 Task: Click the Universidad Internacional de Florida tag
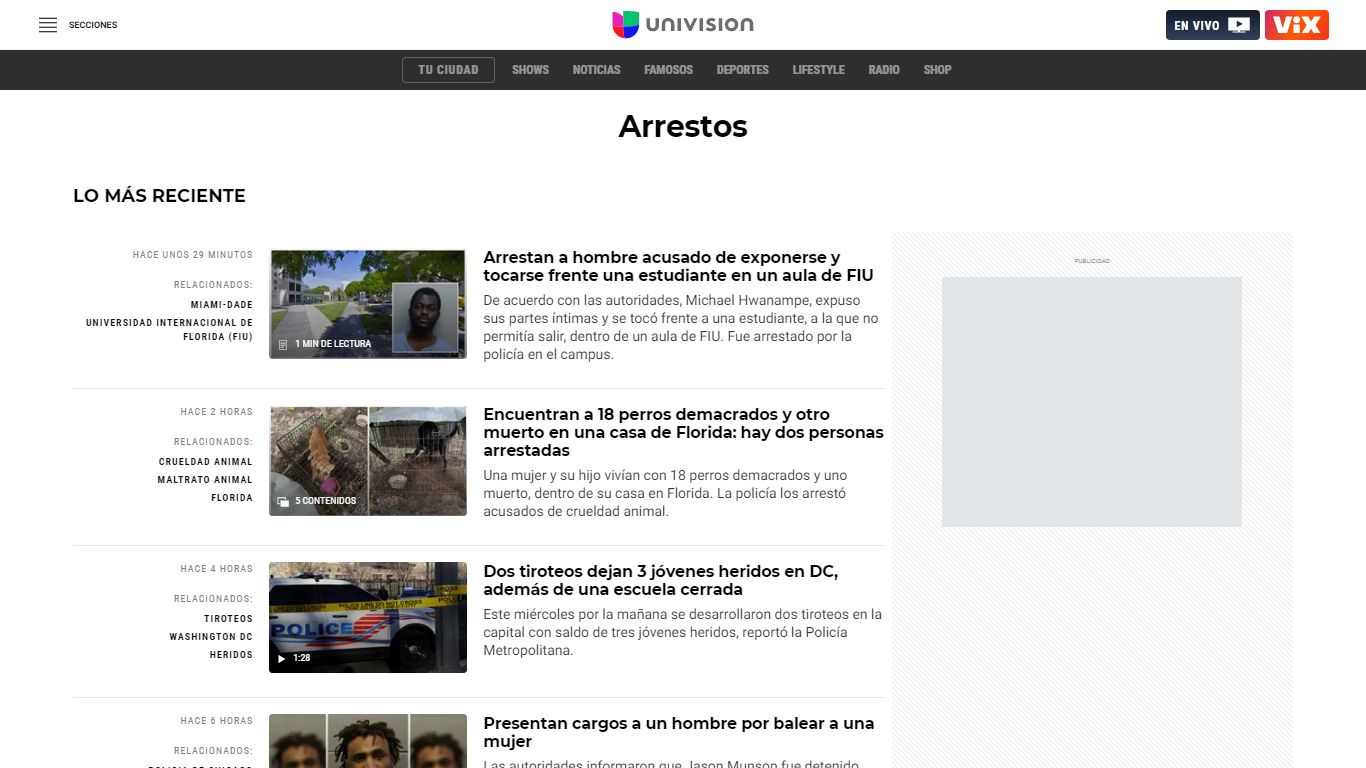169,330
